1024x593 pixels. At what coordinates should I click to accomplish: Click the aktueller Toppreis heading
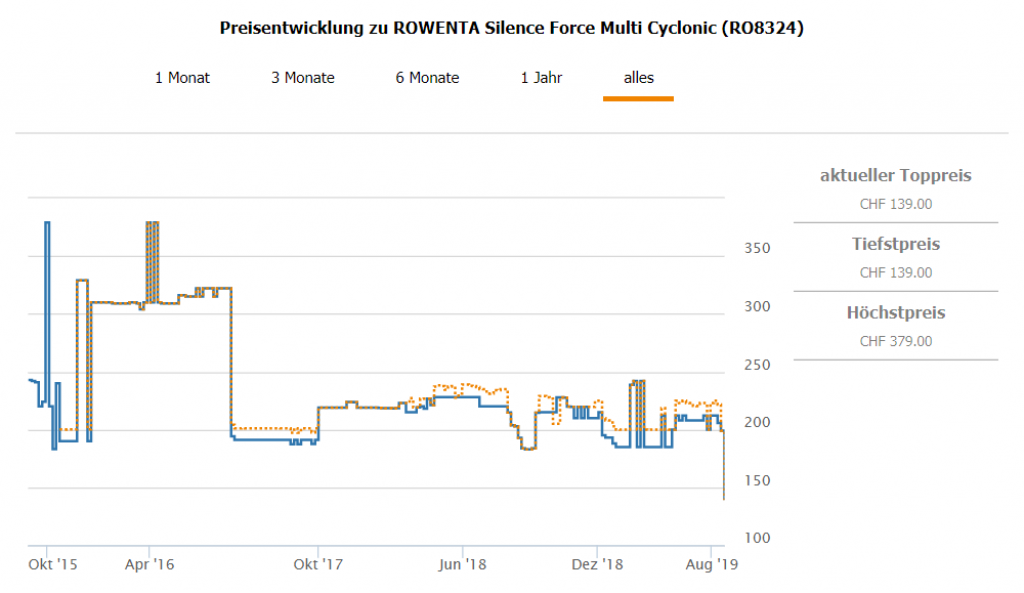tap(895, 176)
